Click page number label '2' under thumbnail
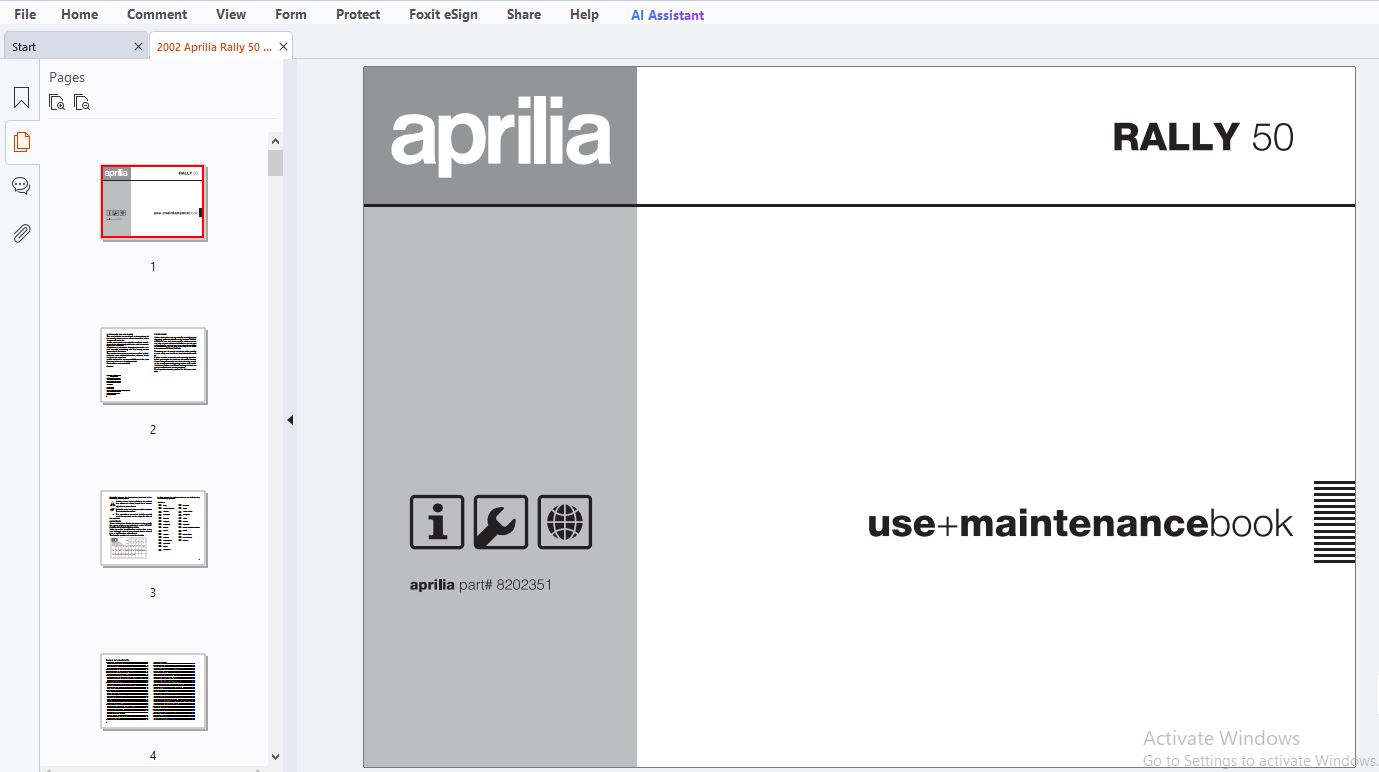1379x772 pixels. click(x=153, y=430)
